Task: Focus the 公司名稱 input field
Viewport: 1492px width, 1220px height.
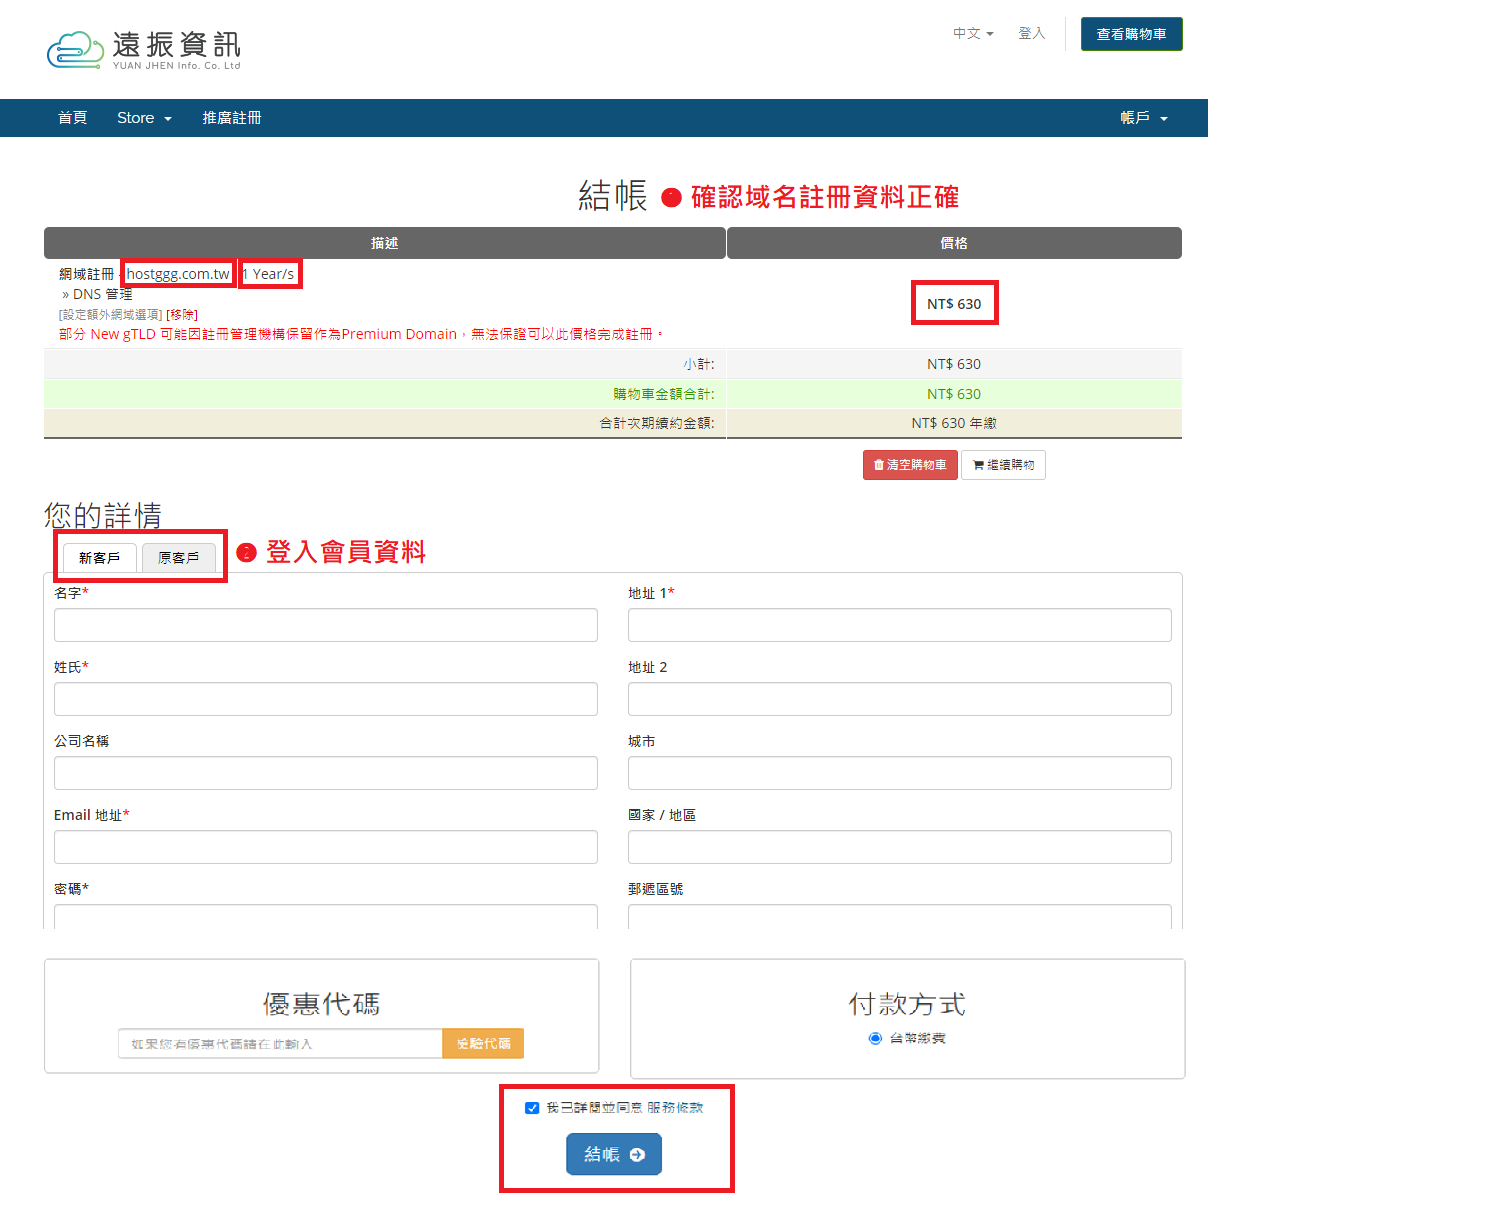Action: coord(326,773)
